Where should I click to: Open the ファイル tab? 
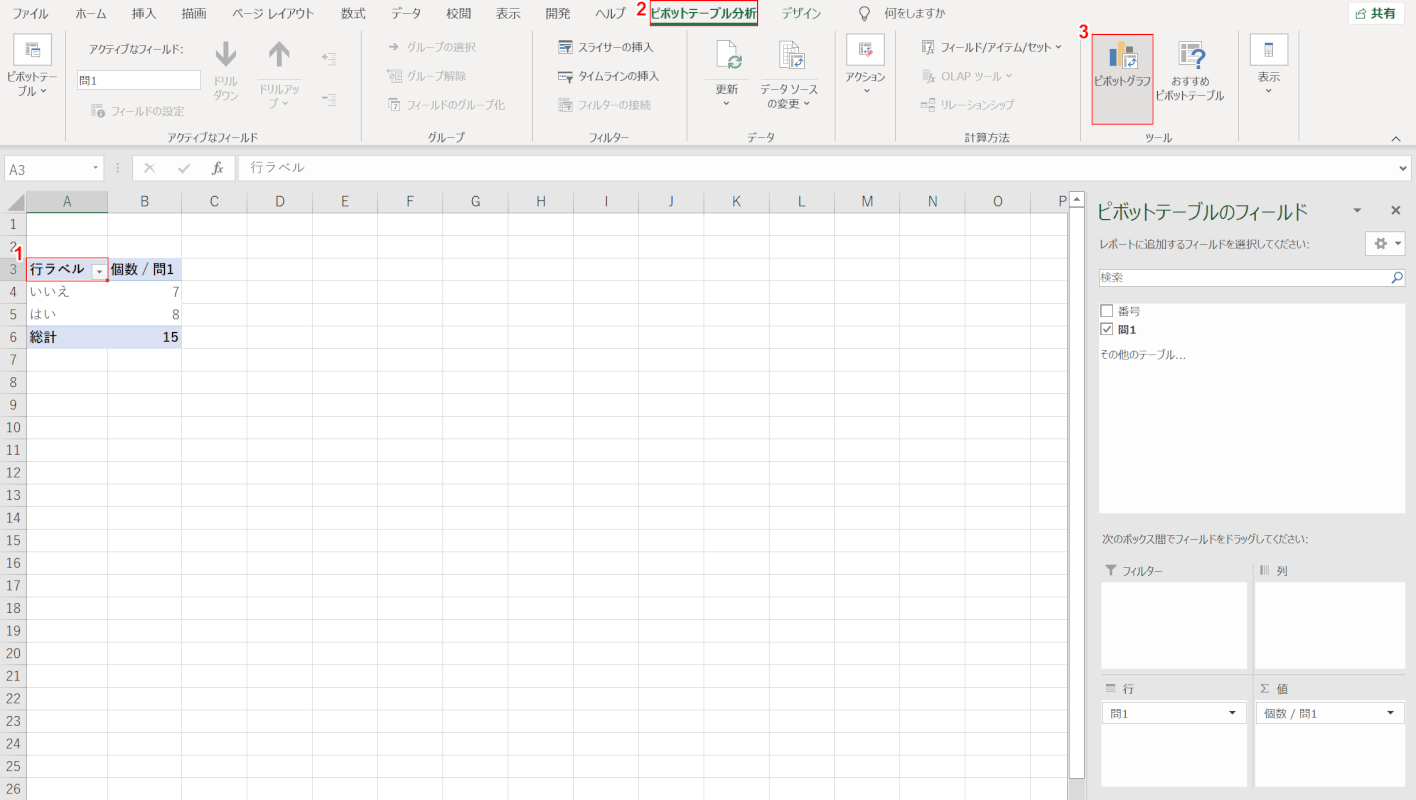tap(30, 13)
